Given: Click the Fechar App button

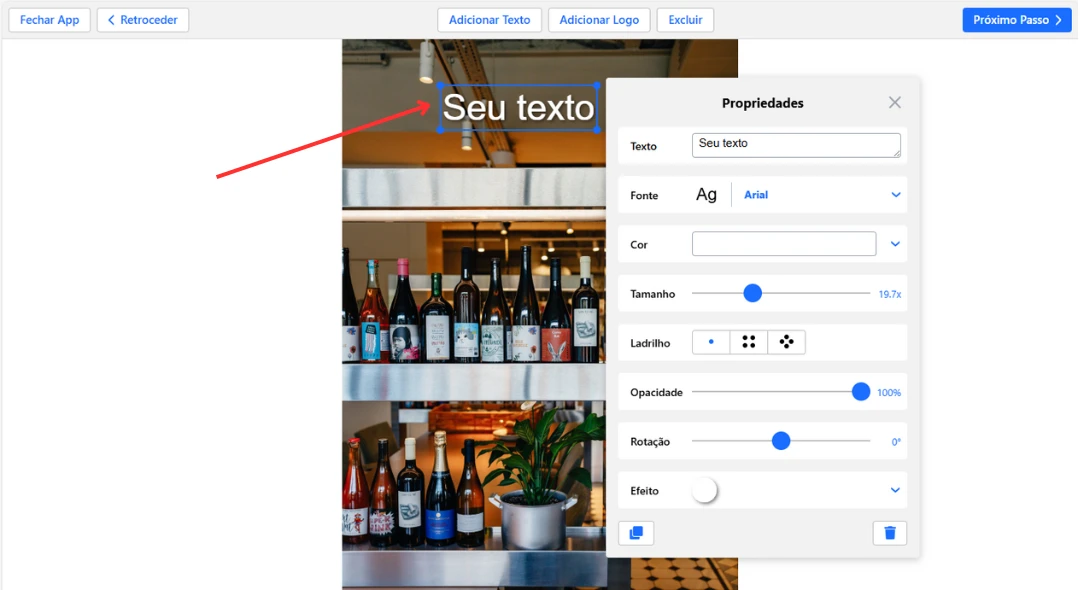Looking at the screenshot, I should [49, 19].
